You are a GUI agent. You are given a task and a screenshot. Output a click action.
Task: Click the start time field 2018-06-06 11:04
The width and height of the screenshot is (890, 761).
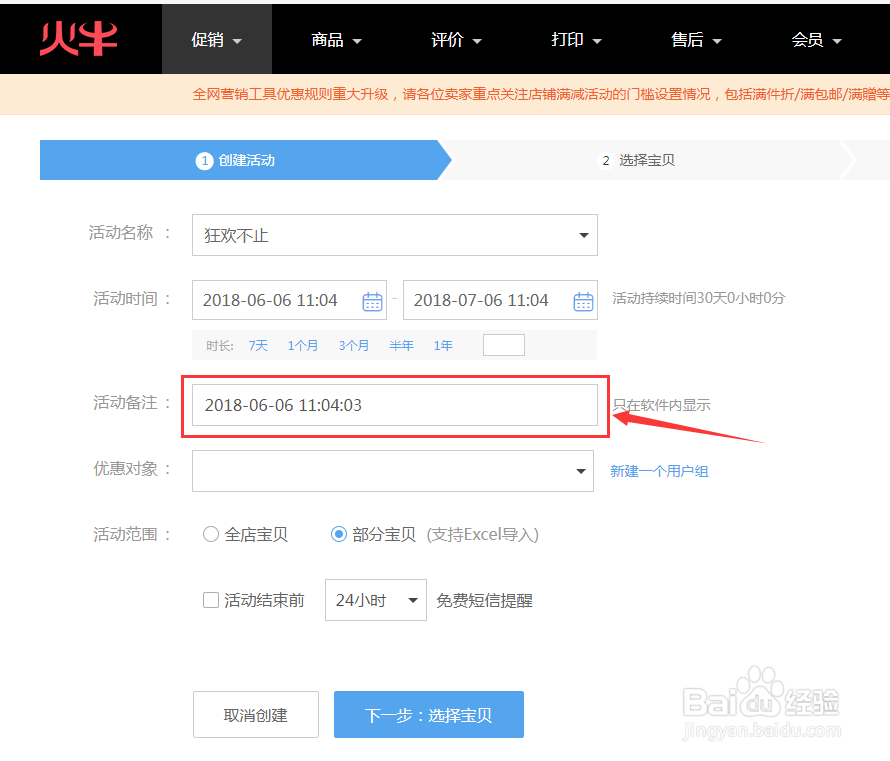pos(289,300)
